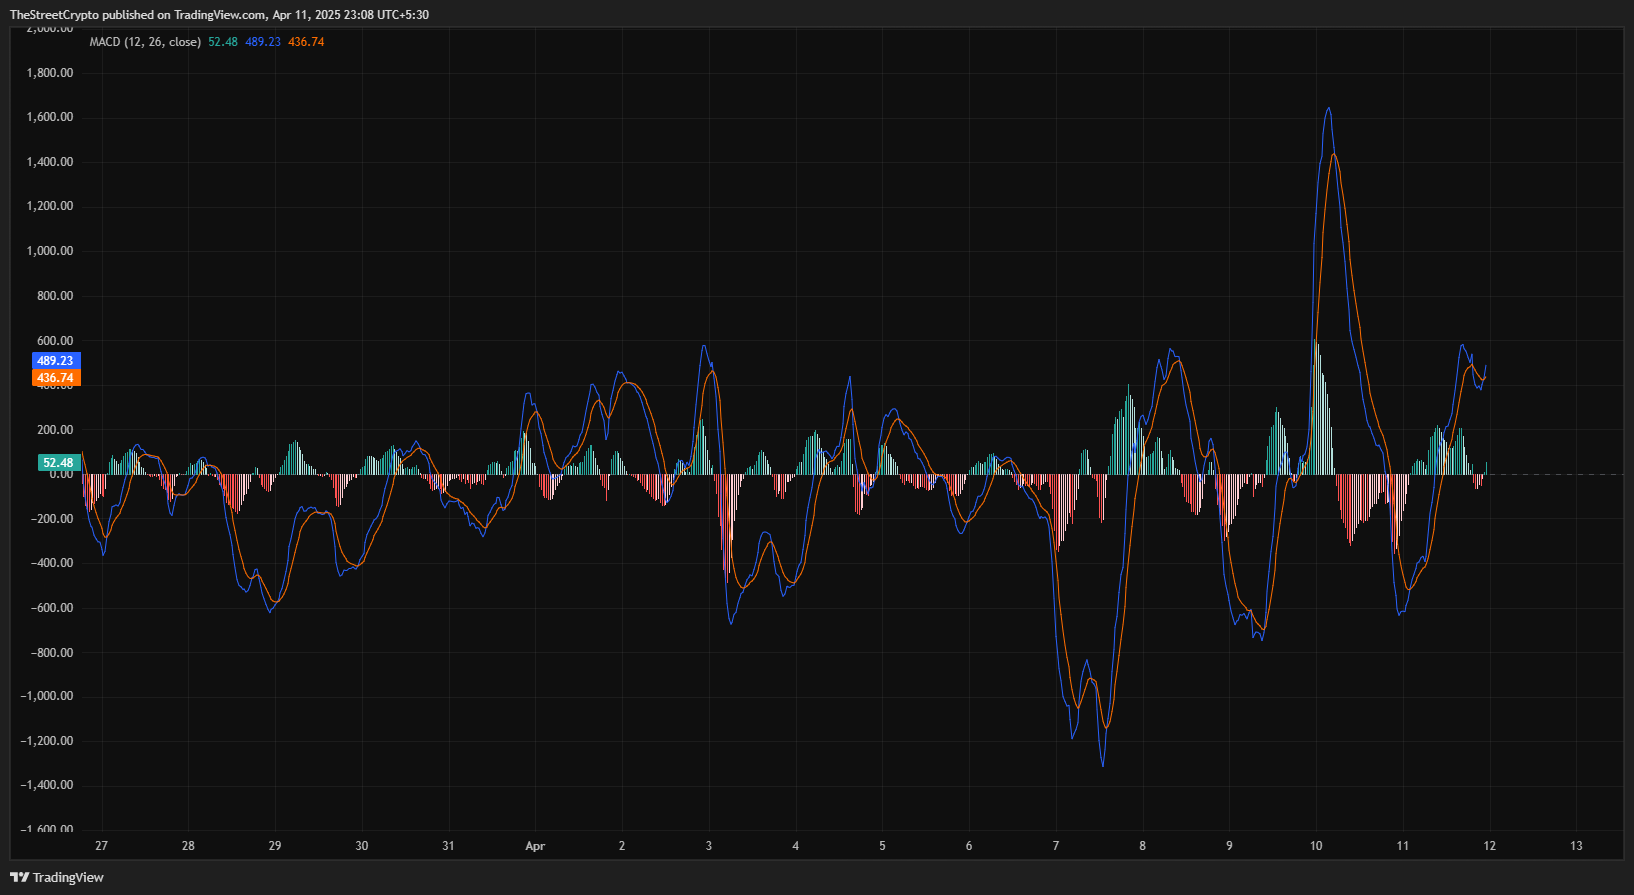The width and height of the screenshot is (1634, 895).
Task: Click the orange 436.74 price axis label
Action: point(56,378)
